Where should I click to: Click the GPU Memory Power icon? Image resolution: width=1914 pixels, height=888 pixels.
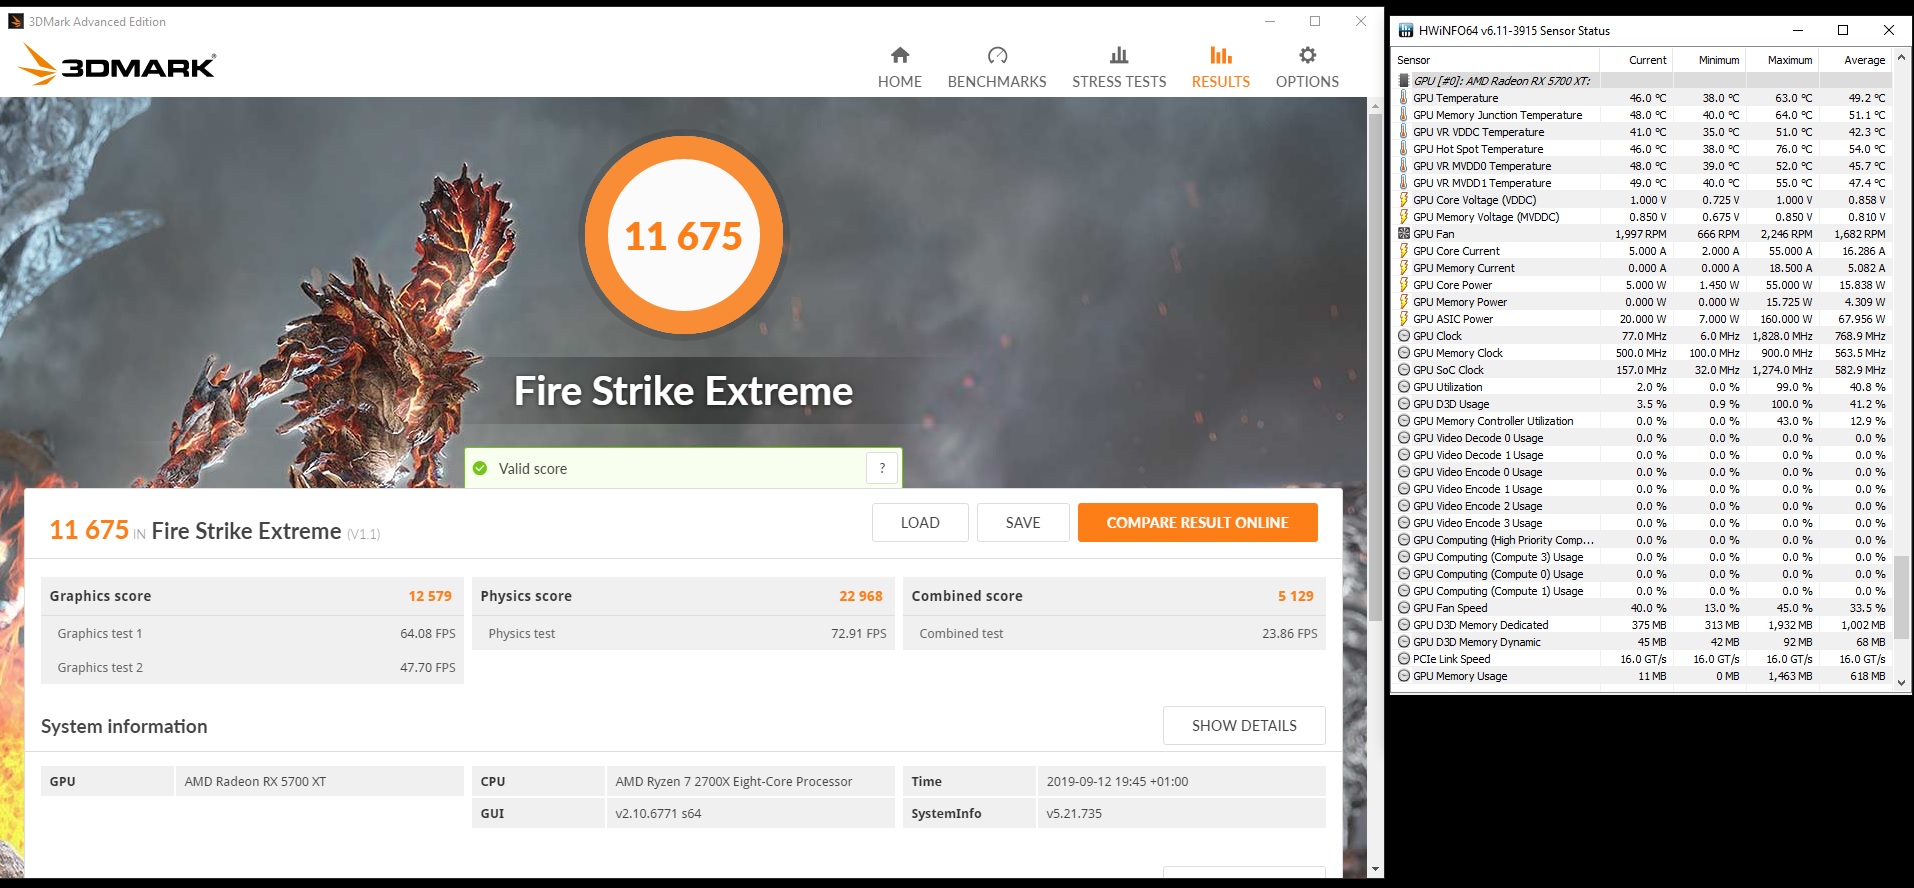pos(1403,302)
